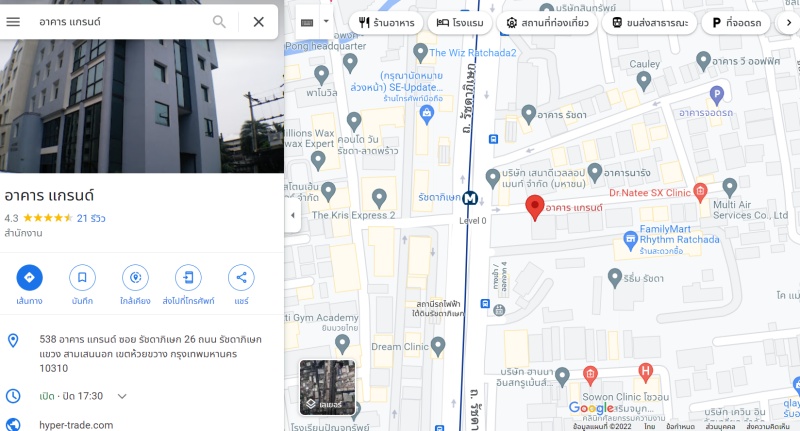This screenshot has height=431, width=800.
Task: Collapse the side panel arrow
Action: click(x=293, y=215)
